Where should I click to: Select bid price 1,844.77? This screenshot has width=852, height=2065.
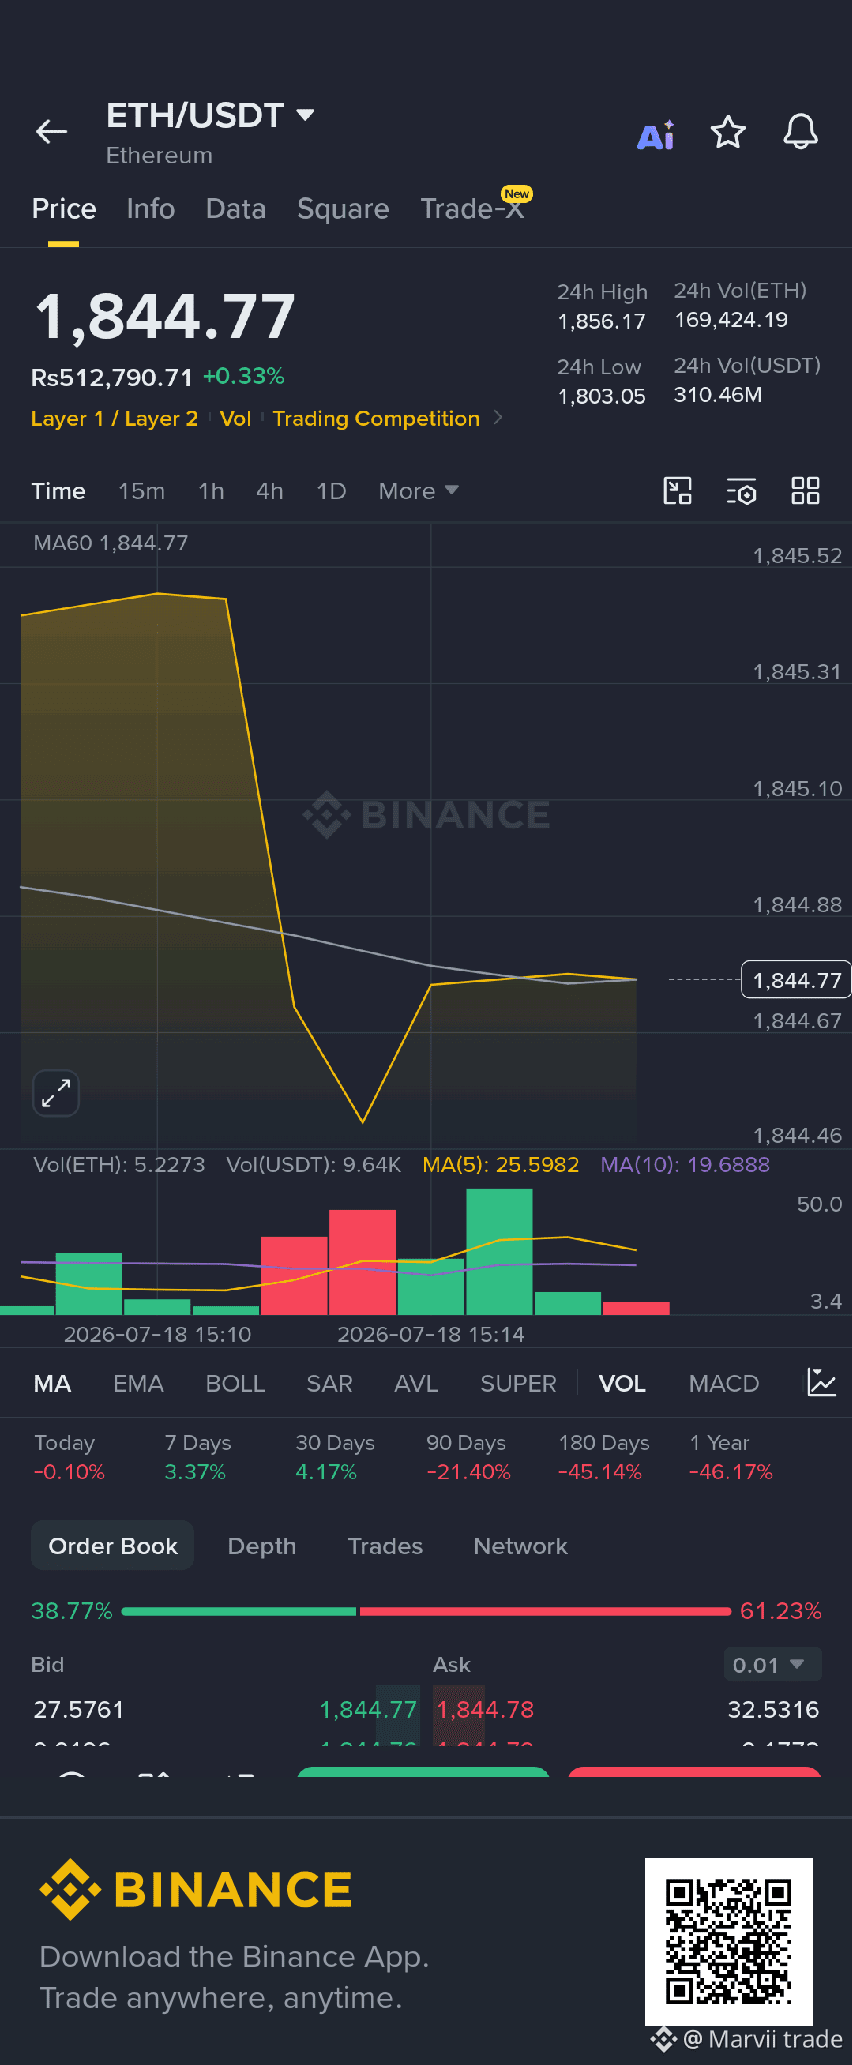tap(368, 1709)
